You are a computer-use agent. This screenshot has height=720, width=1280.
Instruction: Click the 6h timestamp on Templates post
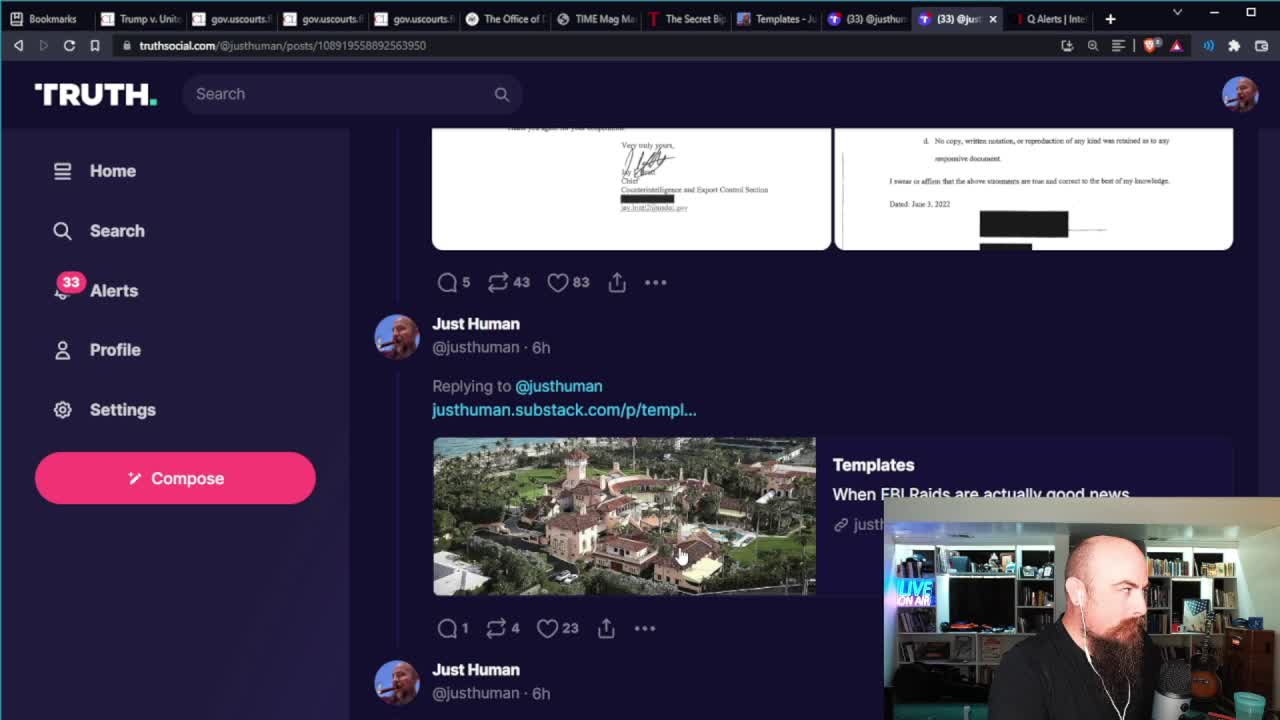click(541, 348)
